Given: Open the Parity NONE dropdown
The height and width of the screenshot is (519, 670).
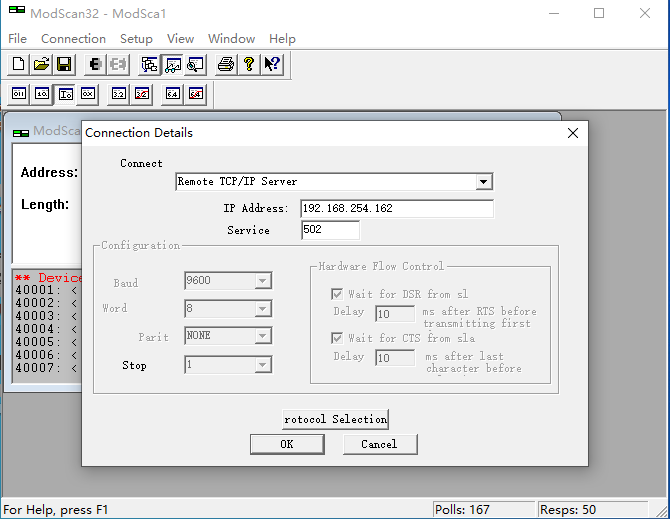Looking at the screenshot, I should coord(263,336).
